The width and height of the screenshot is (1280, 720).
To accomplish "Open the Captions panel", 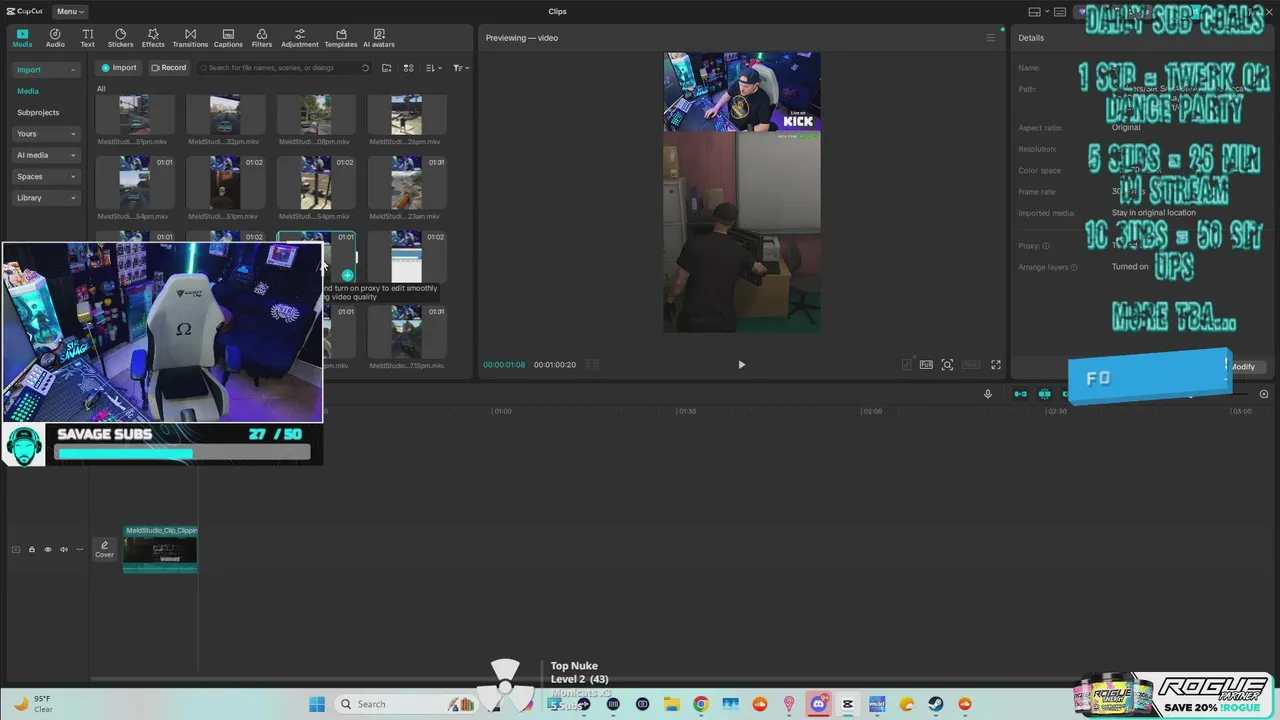I will coord(228,38).
